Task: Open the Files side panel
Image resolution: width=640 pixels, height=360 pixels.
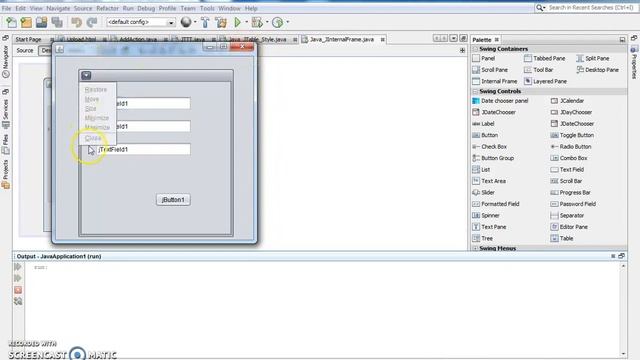Action: click(x=6, y=144)
